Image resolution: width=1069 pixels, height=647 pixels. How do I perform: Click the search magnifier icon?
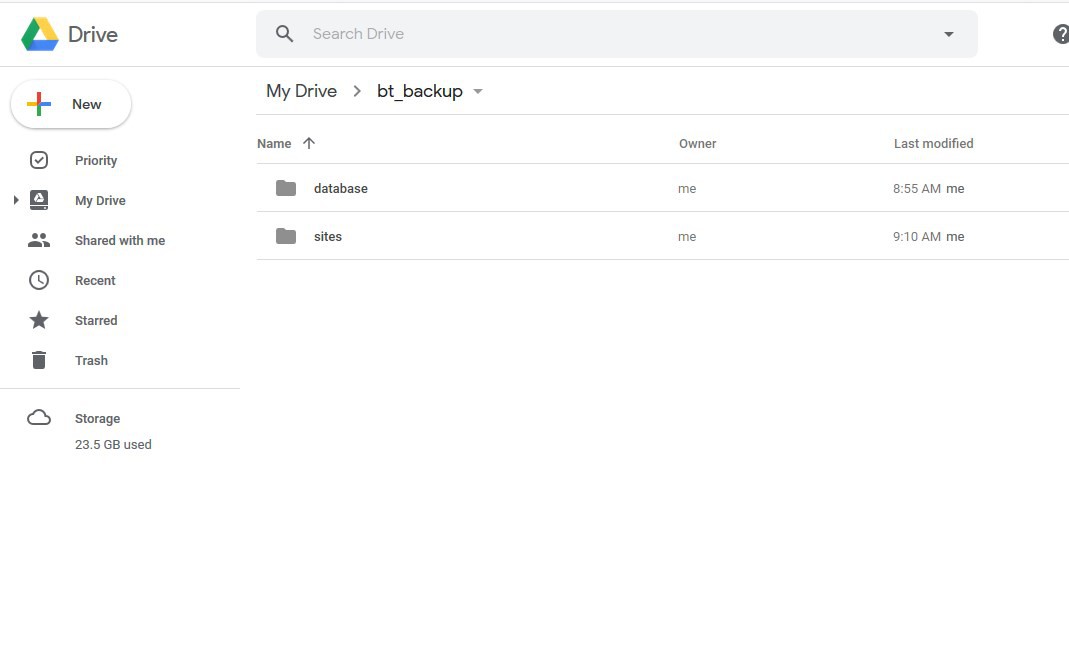click(x=285, y=34)
